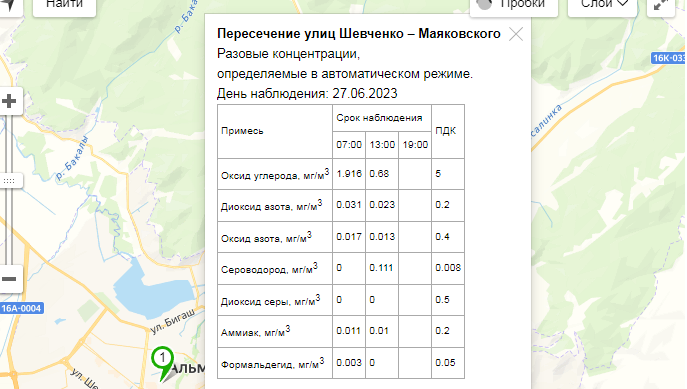The height and width of the screenshot is (389, 687).
Task: Click the Аммиак row label
Action: pyautogui.click(x=255, y=332)
